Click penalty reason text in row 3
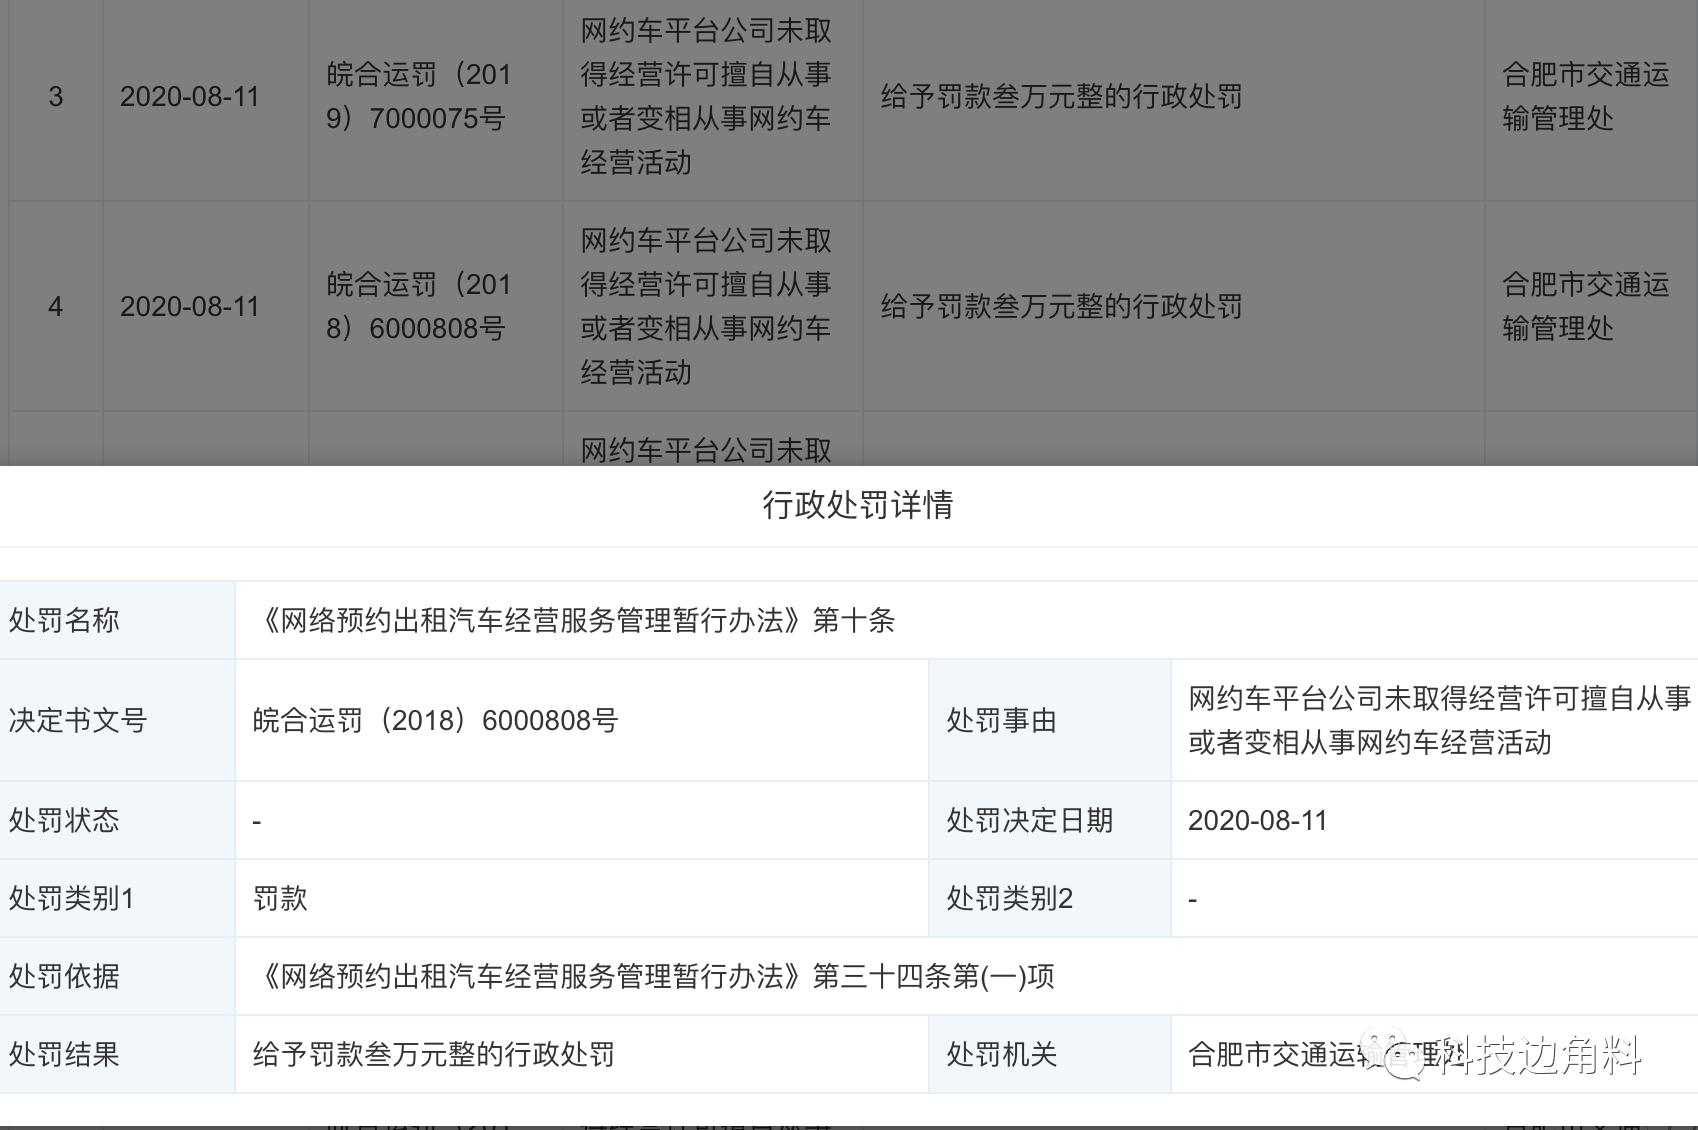Viewport: 1698px width, 1130px height. click(706, 97)
